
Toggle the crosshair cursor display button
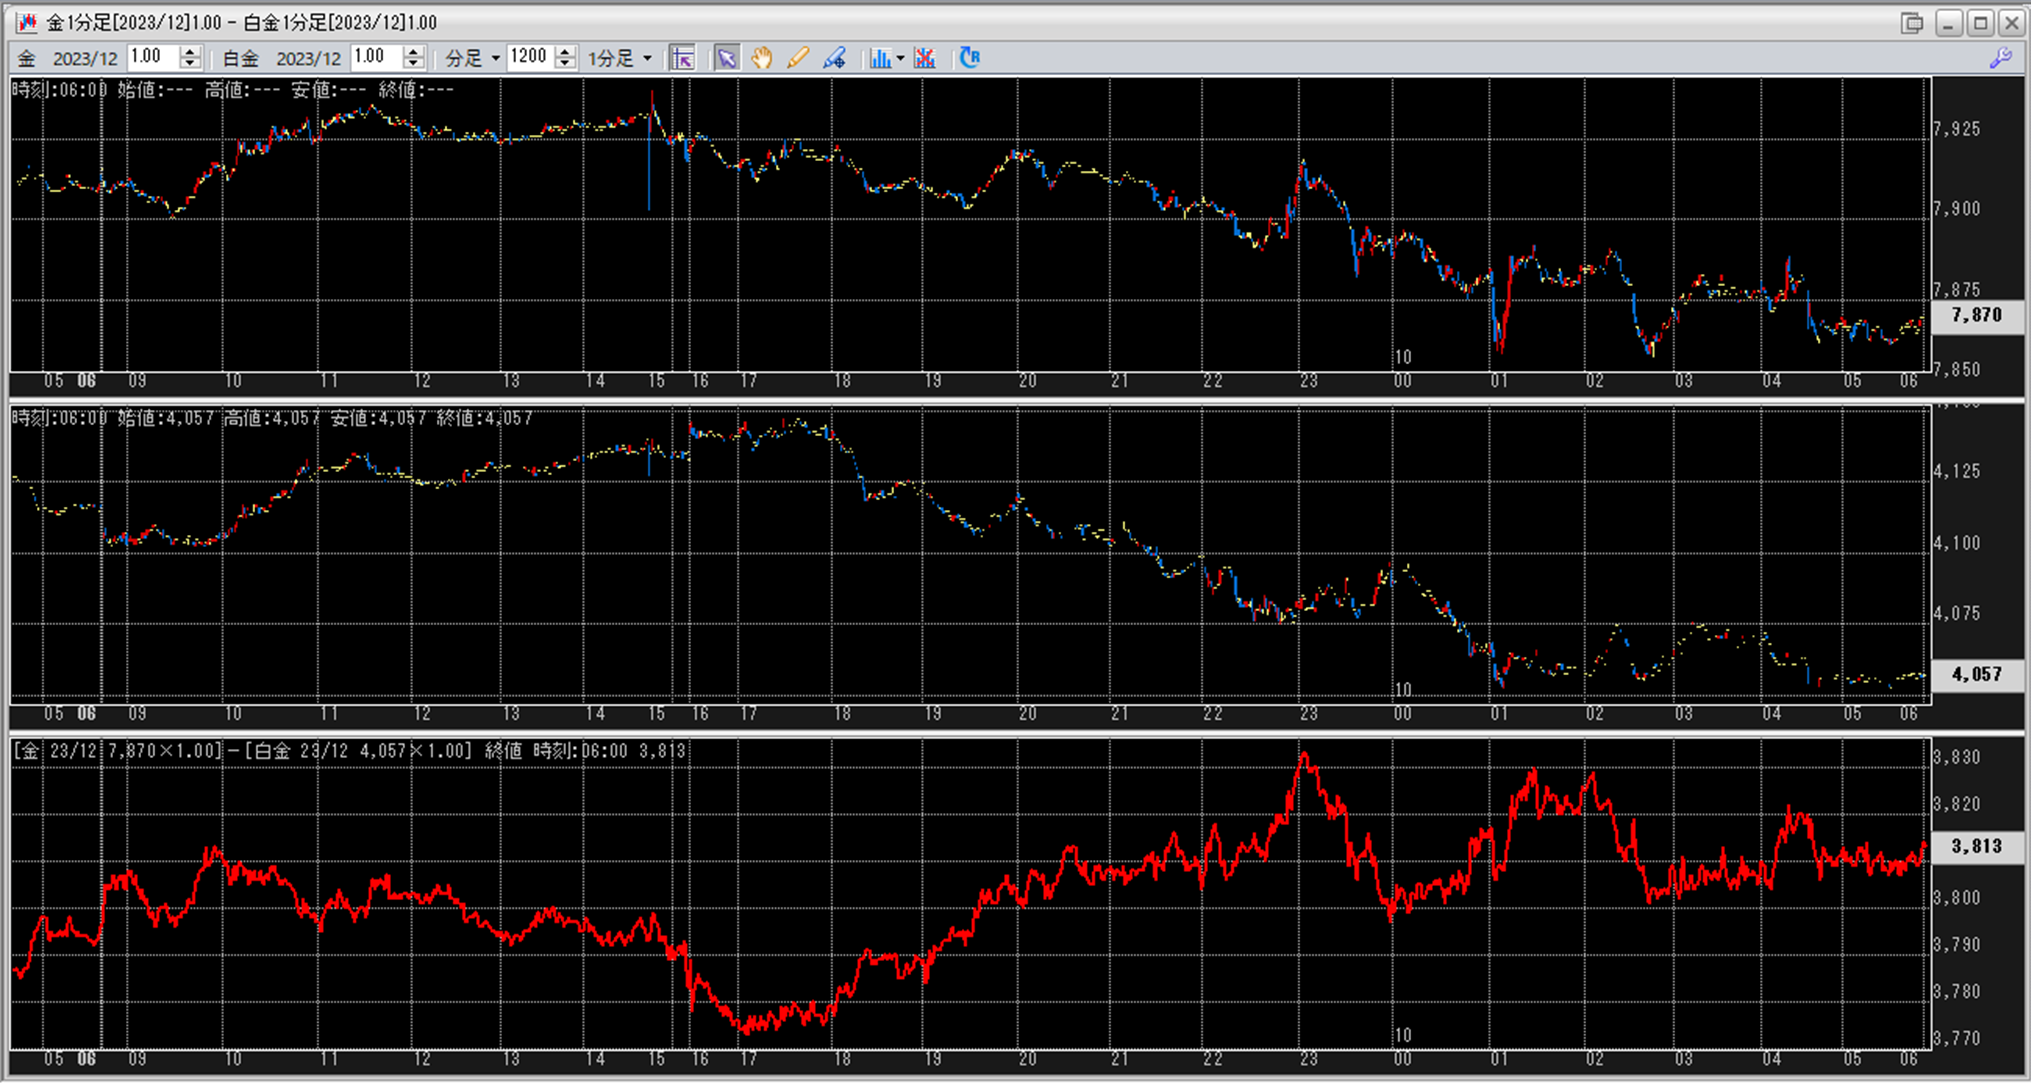pos(683,58)
